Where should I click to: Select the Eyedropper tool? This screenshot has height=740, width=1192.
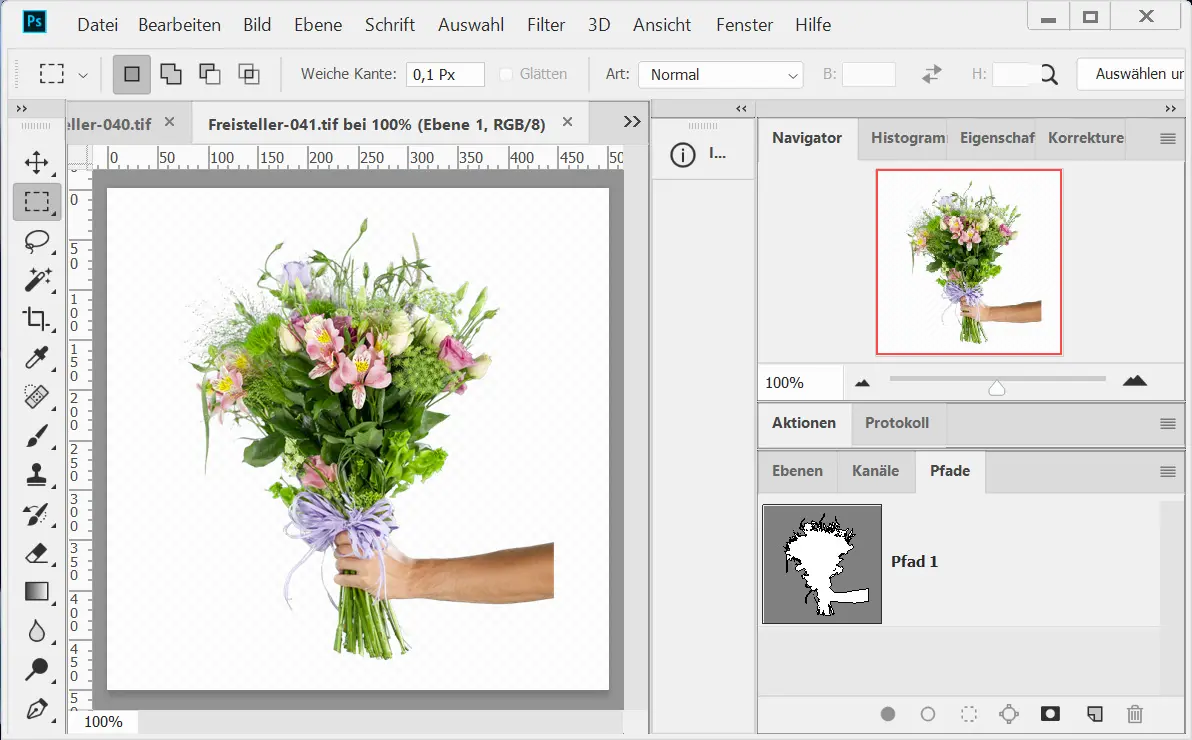[37, 358]
